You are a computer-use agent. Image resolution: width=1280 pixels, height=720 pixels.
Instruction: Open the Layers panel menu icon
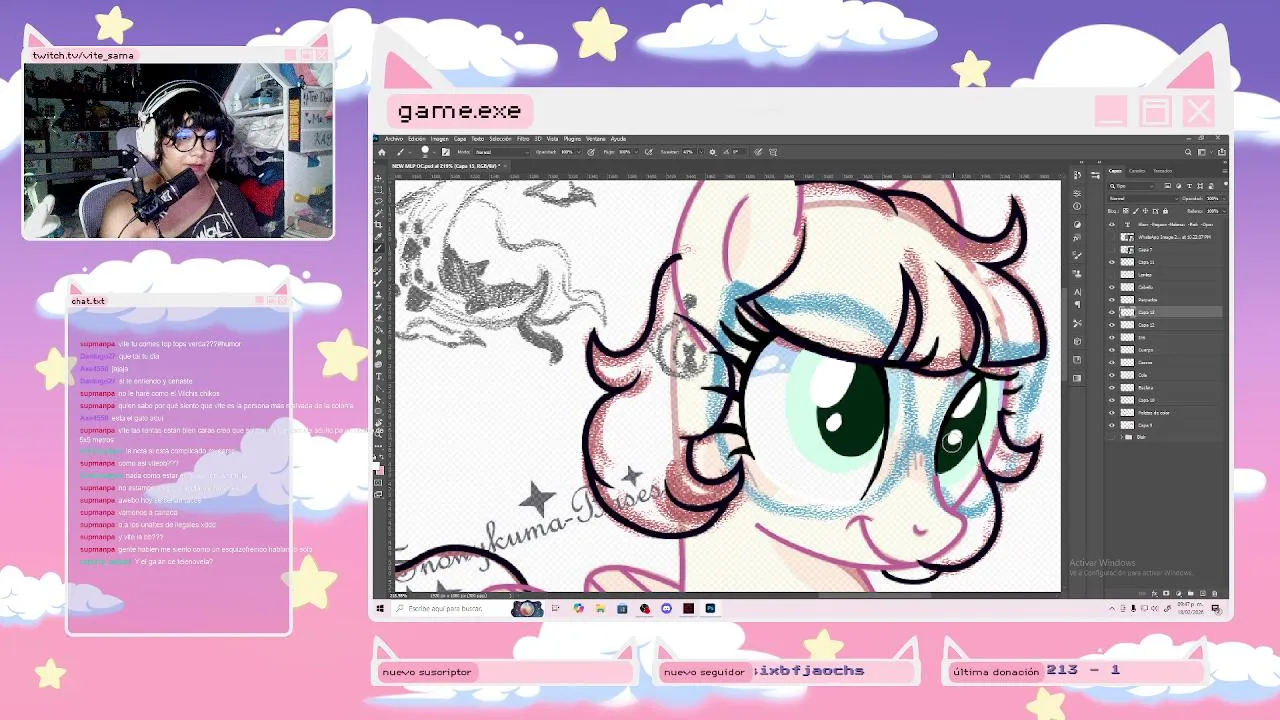point(1225,171)
